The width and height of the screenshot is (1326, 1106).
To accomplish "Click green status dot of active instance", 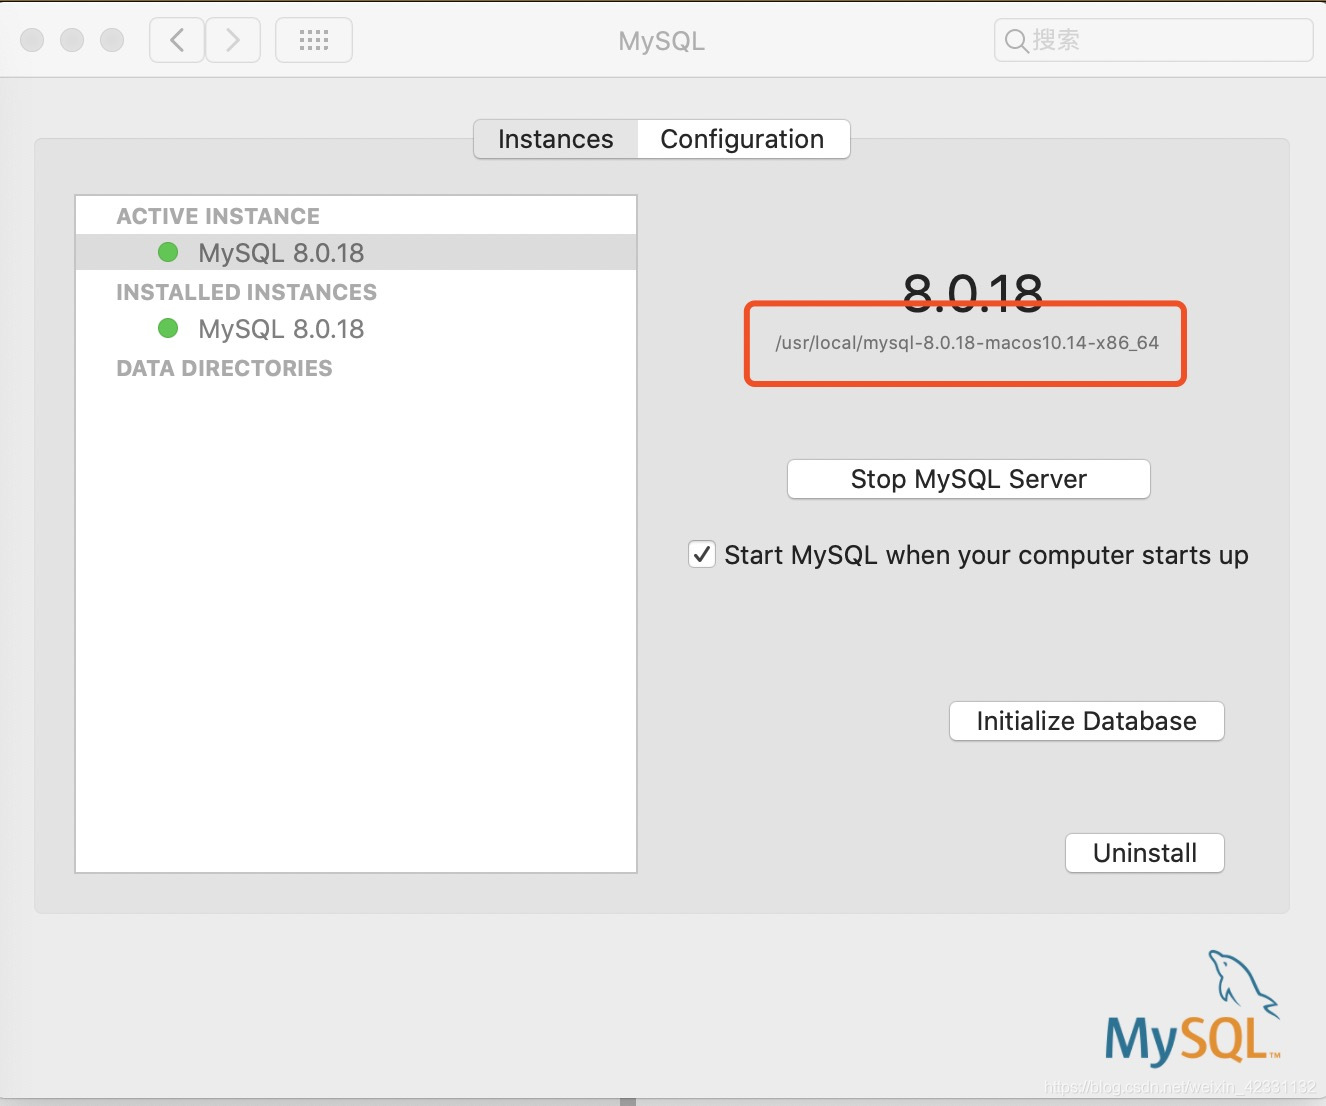I will 168,252.
